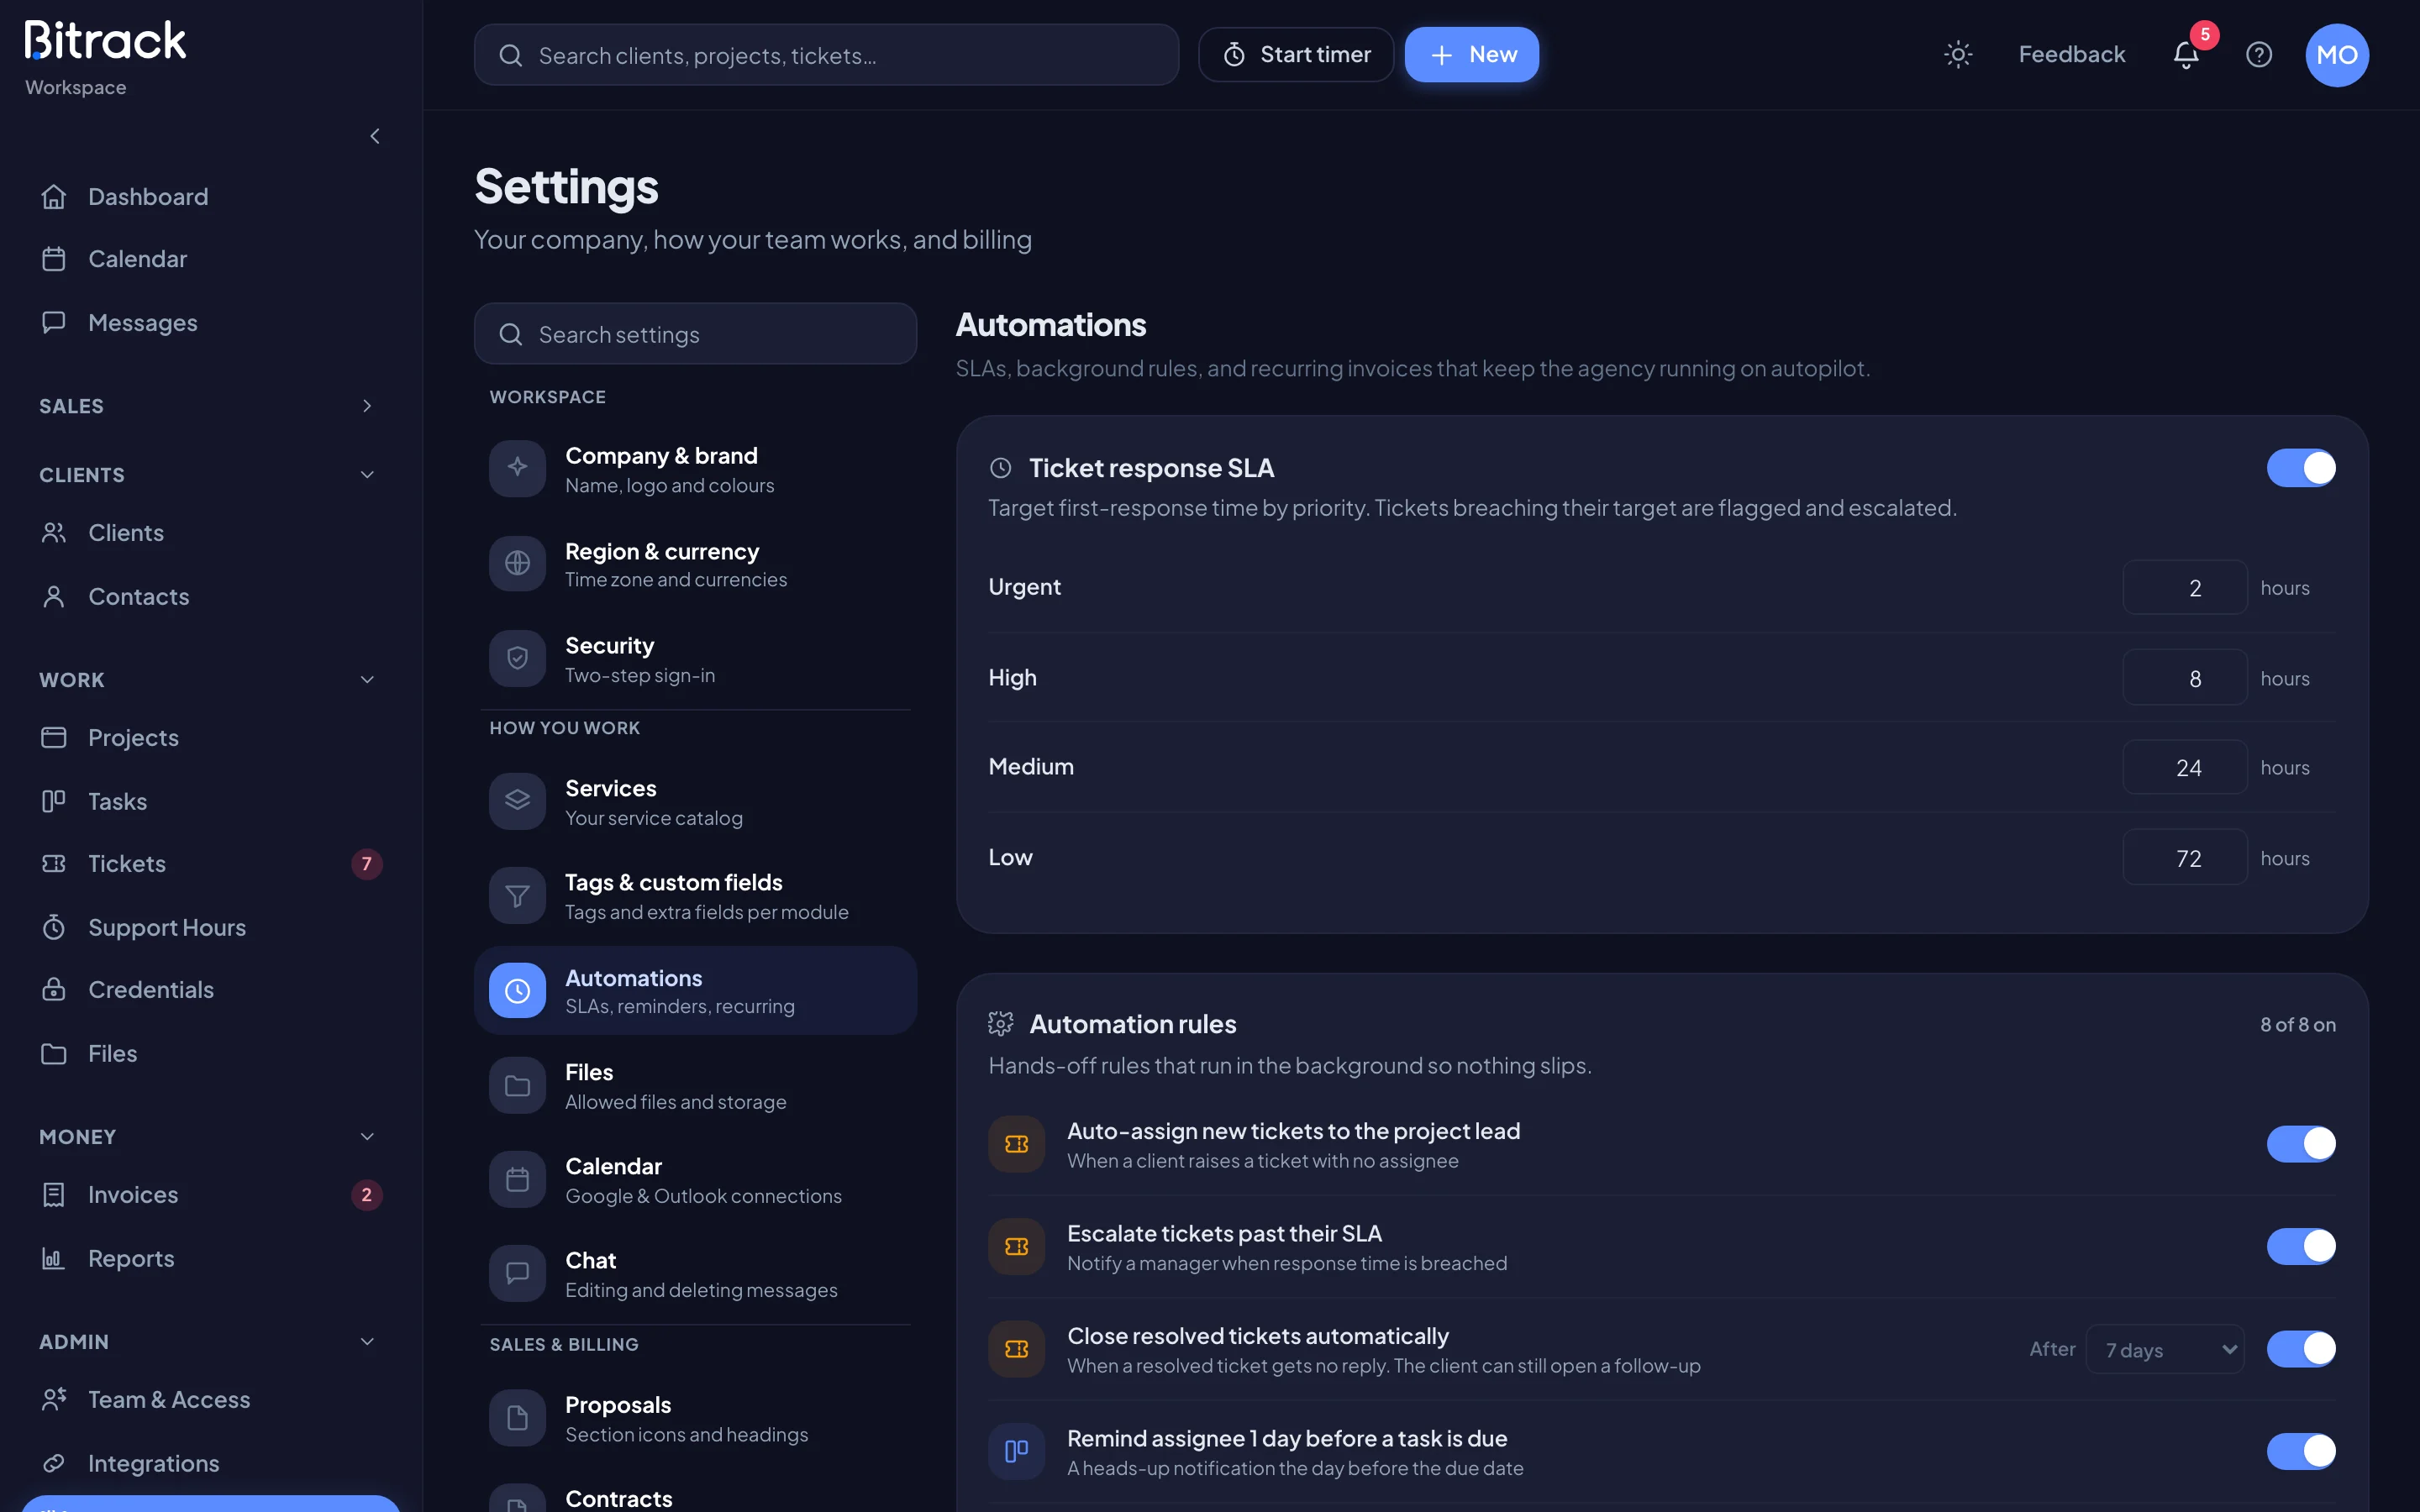Collapse the MONEY sidebar section

210,1137
